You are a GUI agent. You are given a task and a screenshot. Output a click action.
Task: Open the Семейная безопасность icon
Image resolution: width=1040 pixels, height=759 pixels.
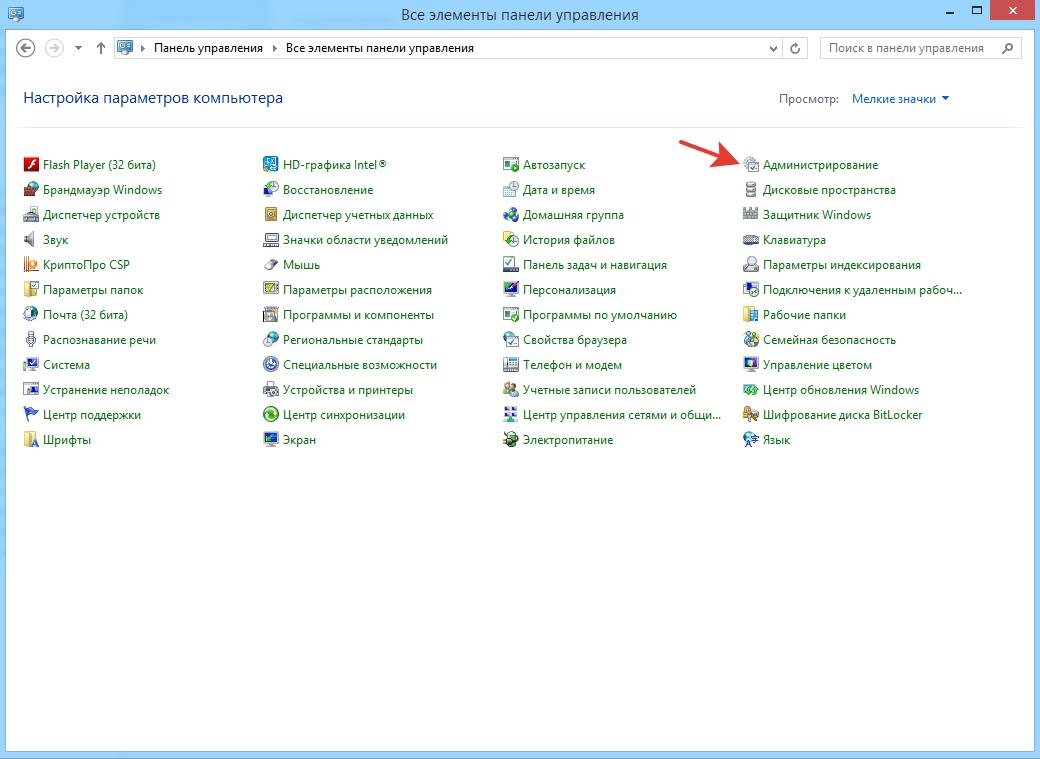pyautogui.click(x=751, y=340)
